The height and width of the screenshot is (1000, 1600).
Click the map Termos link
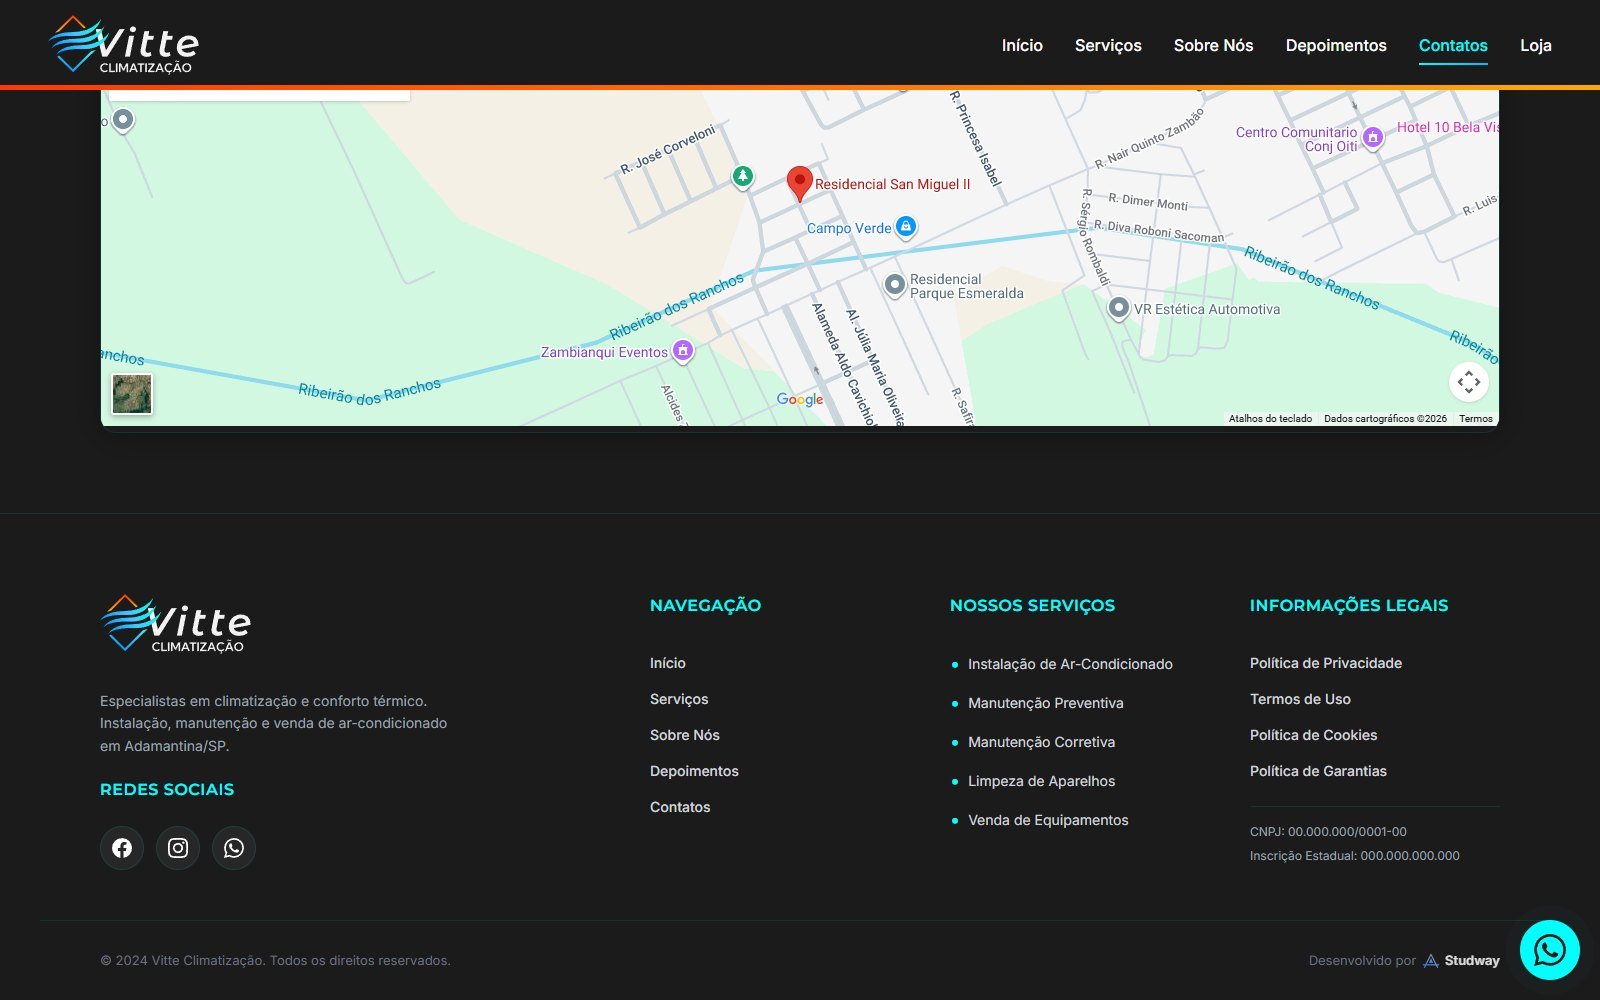tap(1476, 419)
